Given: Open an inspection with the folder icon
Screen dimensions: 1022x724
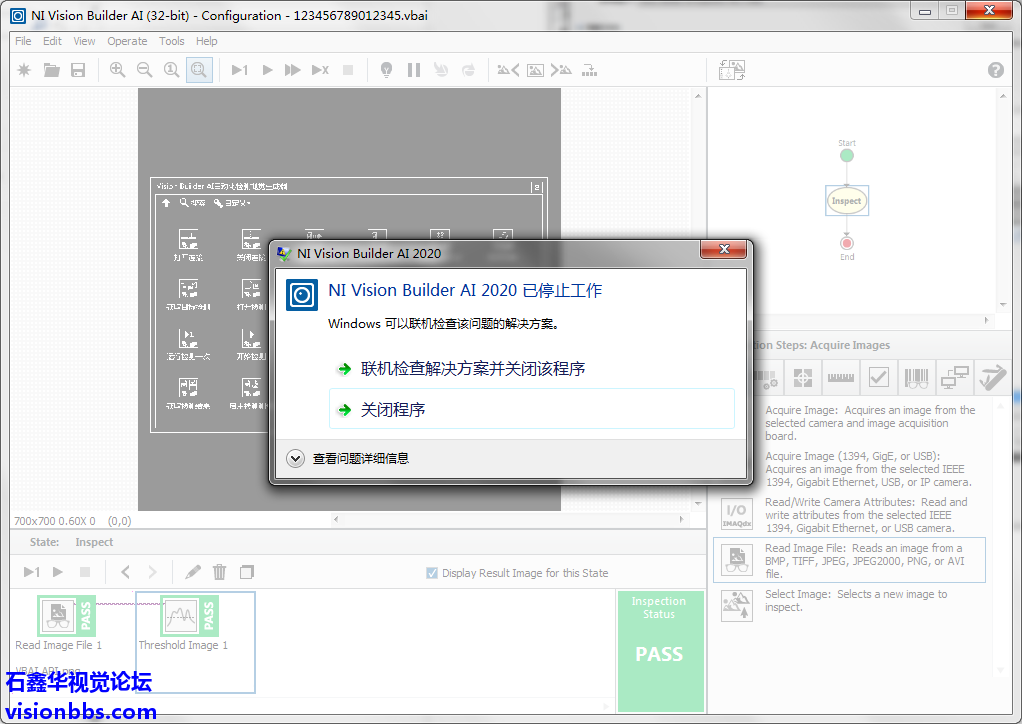Looking at the screenshot, I should 51,70.
